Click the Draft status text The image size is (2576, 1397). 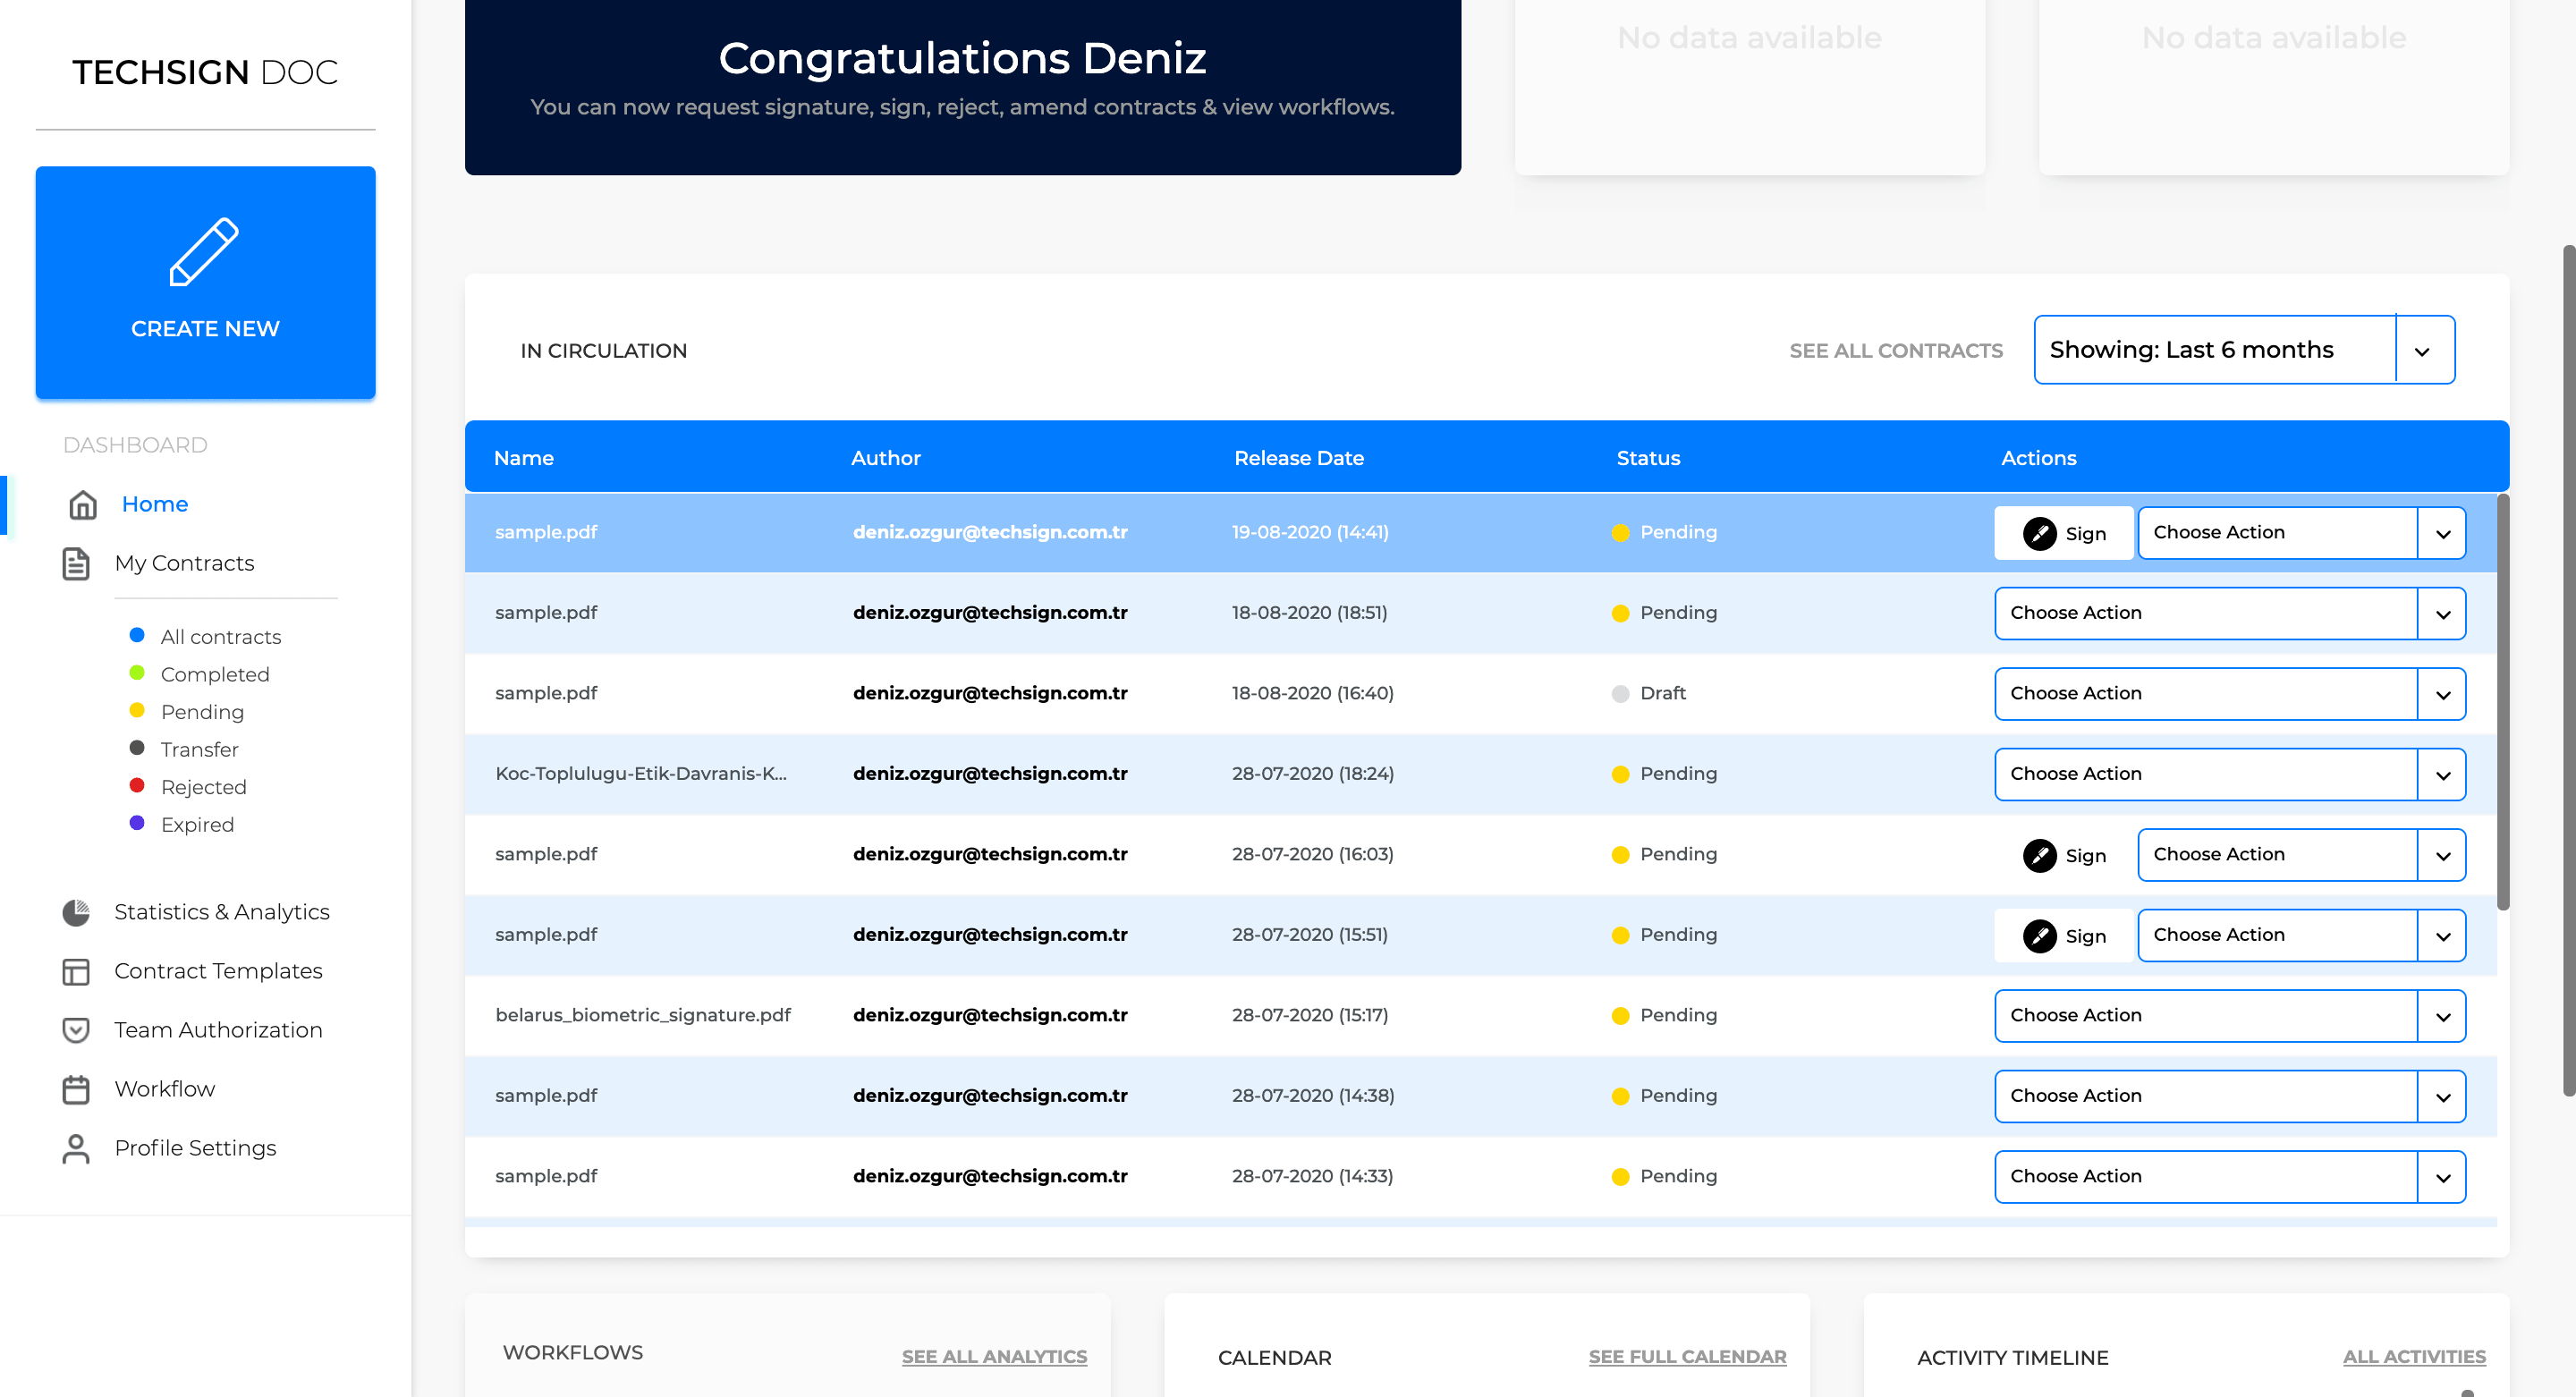[x=1663, y=693]
